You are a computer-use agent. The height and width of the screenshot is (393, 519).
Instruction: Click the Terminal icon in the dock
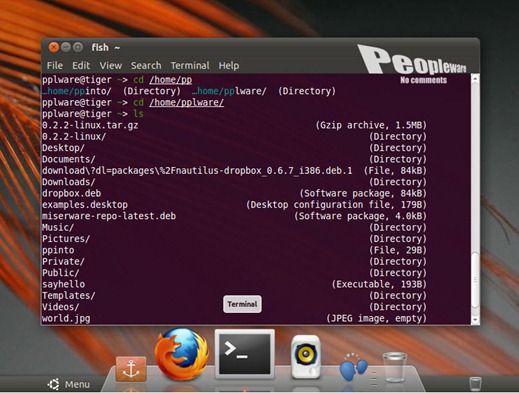pyautogui.click(x=245, y=354)
